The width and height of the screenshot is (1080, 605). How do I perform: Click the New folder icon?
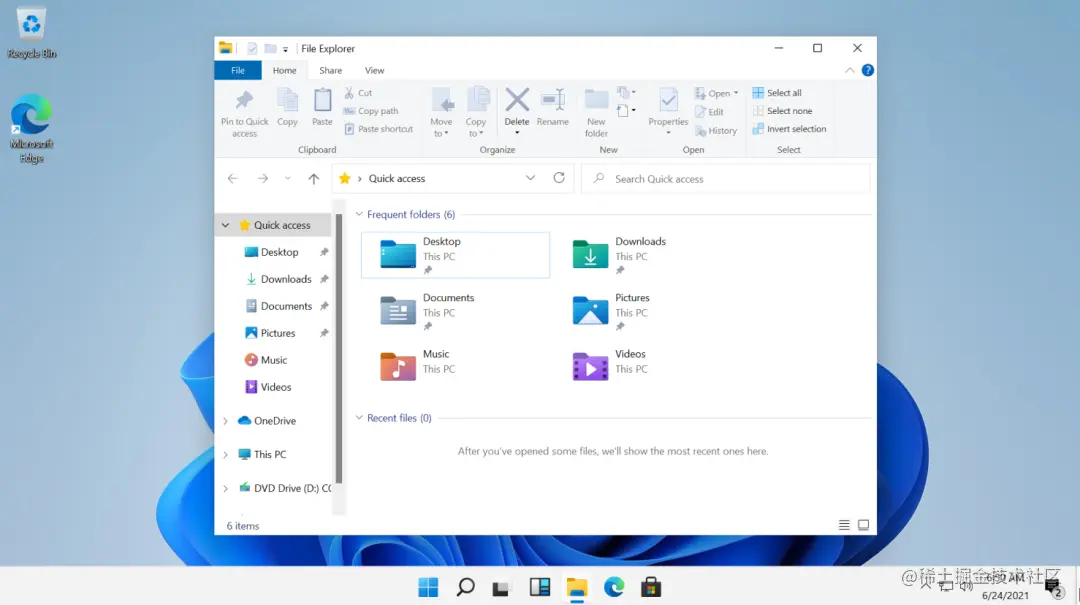point(596,100)
